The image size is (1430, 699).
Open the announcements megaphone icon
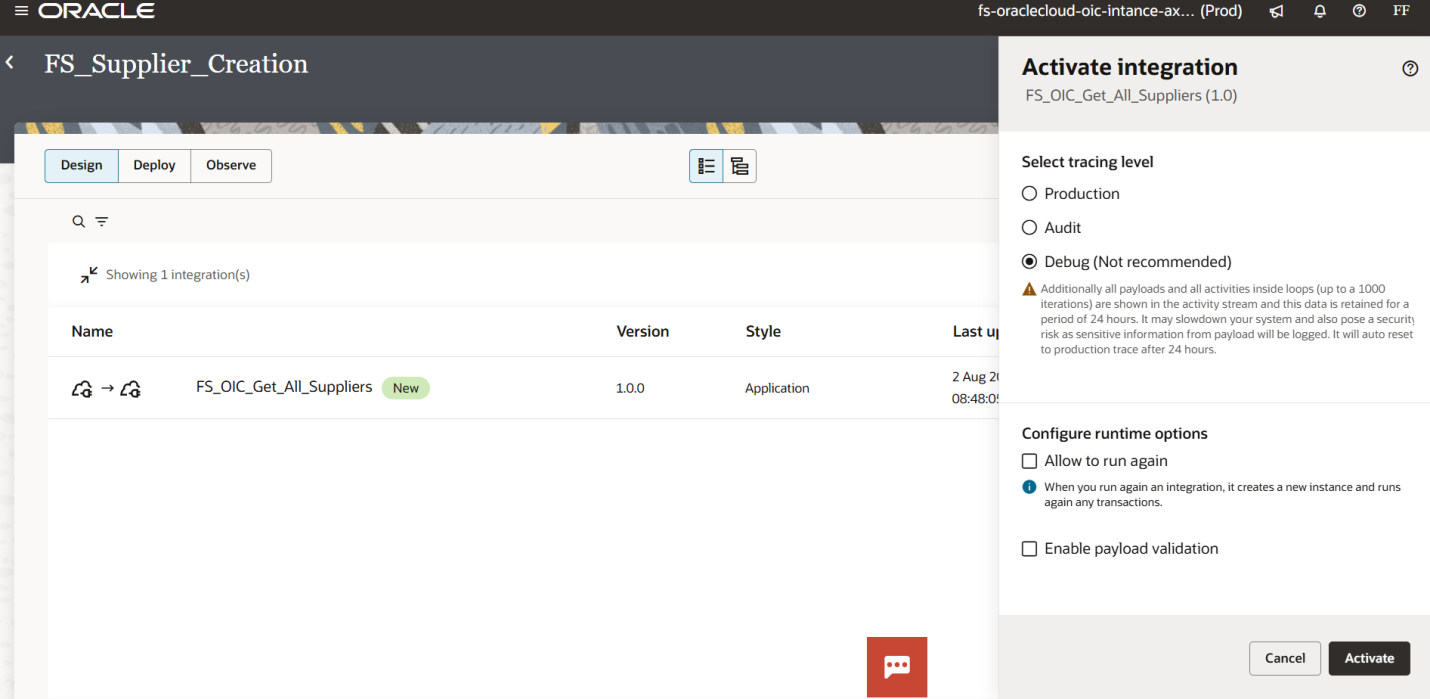pyautogui.click(x=1276, y=11)
